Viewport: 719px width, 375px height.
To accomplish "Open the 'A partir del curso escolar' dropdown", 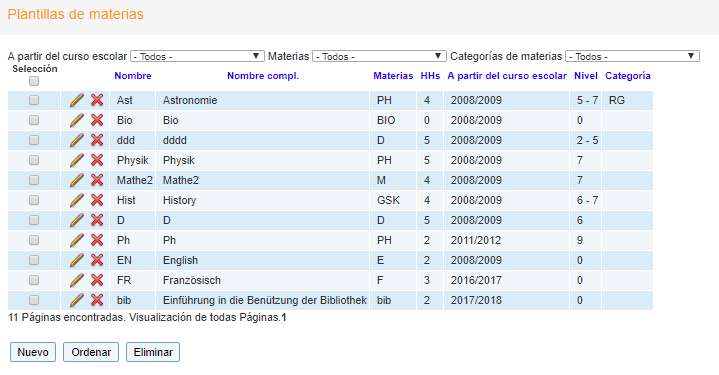I will pyautogui.click(x=197, y=56).
